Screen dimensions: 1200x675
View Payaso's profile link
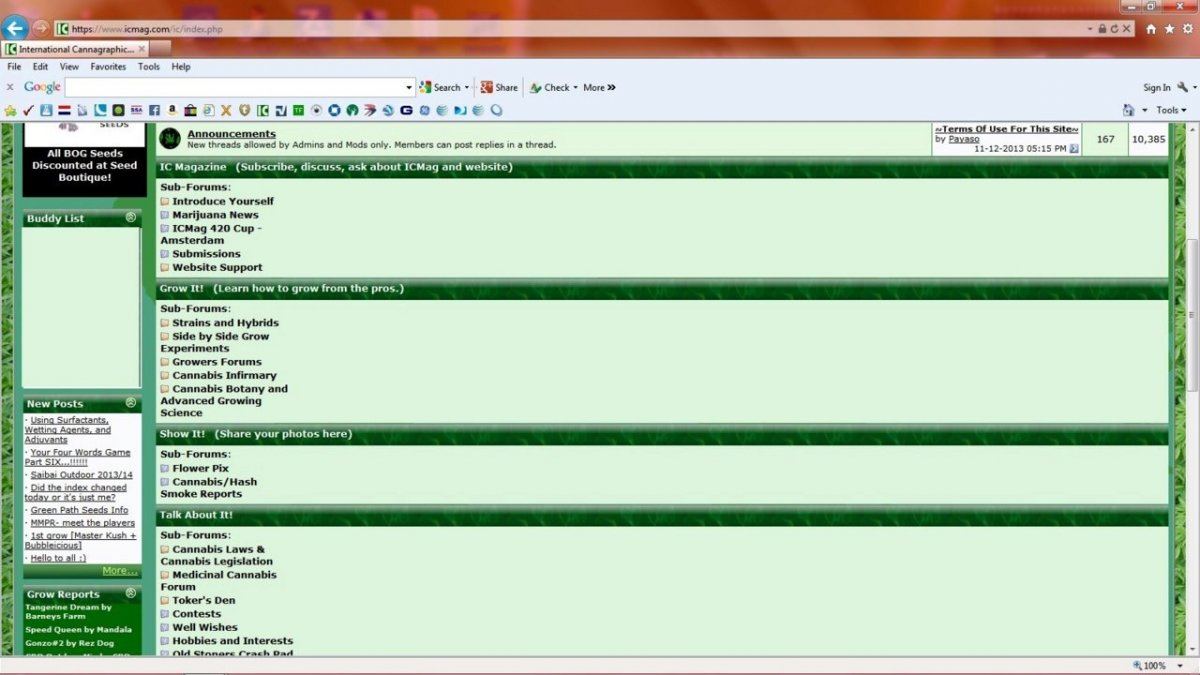964,139
